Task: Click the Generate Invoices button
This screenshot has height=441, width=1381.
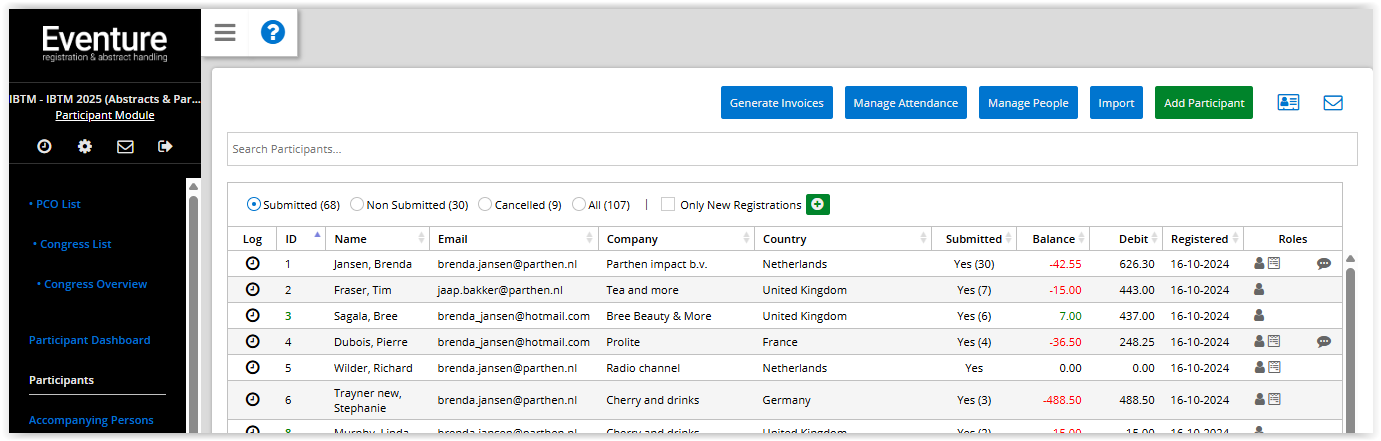Action: click(x=776, y=103)
